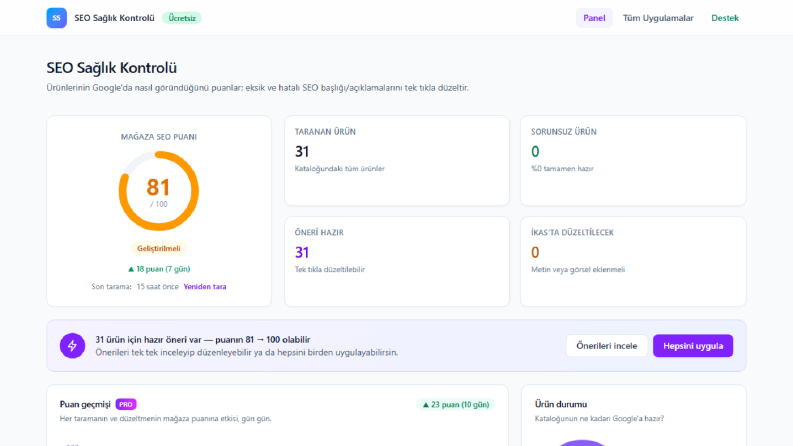Click 'Metin veya görsel eklenmeli' text
Viewport: 793px width, 446px height.
(x=578, y=270)
